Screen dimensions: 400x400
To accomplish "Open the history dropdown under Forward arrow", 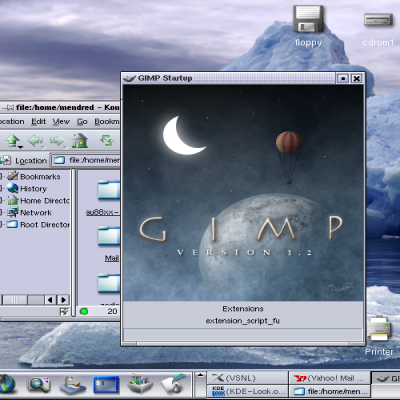I will (x=65, y=147).
